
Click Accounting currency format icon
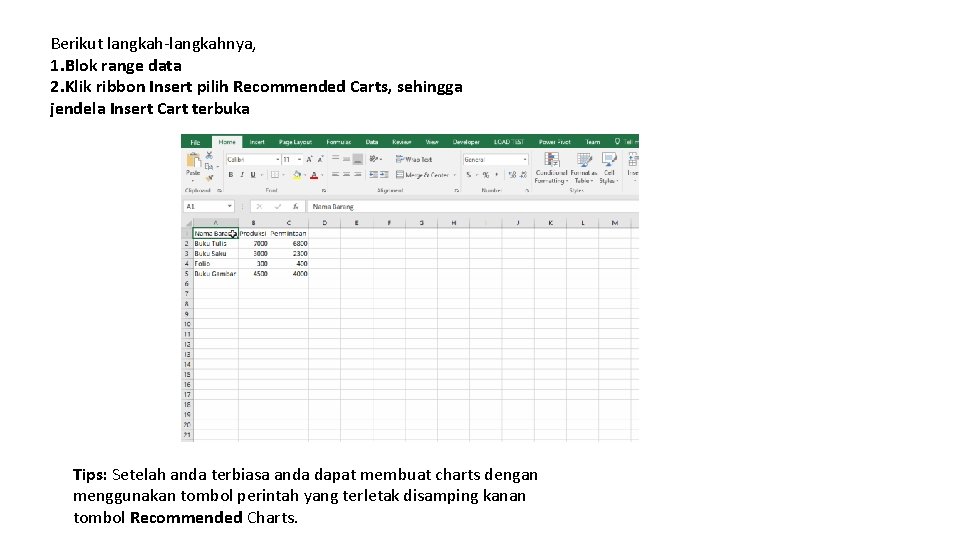point(468,174)
